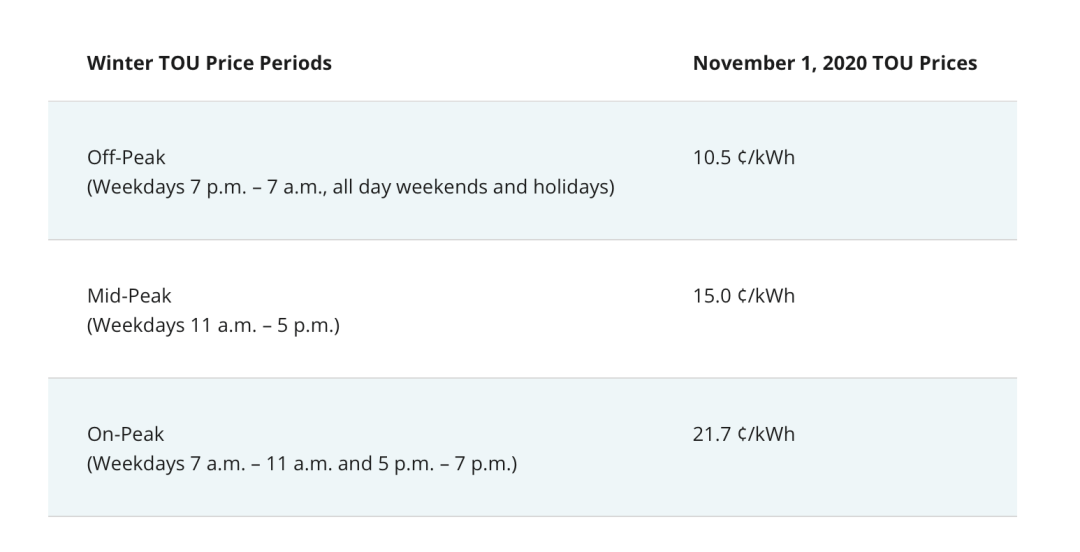
Task: Click the Winter TOU Price Periods header
Action: 209,63
